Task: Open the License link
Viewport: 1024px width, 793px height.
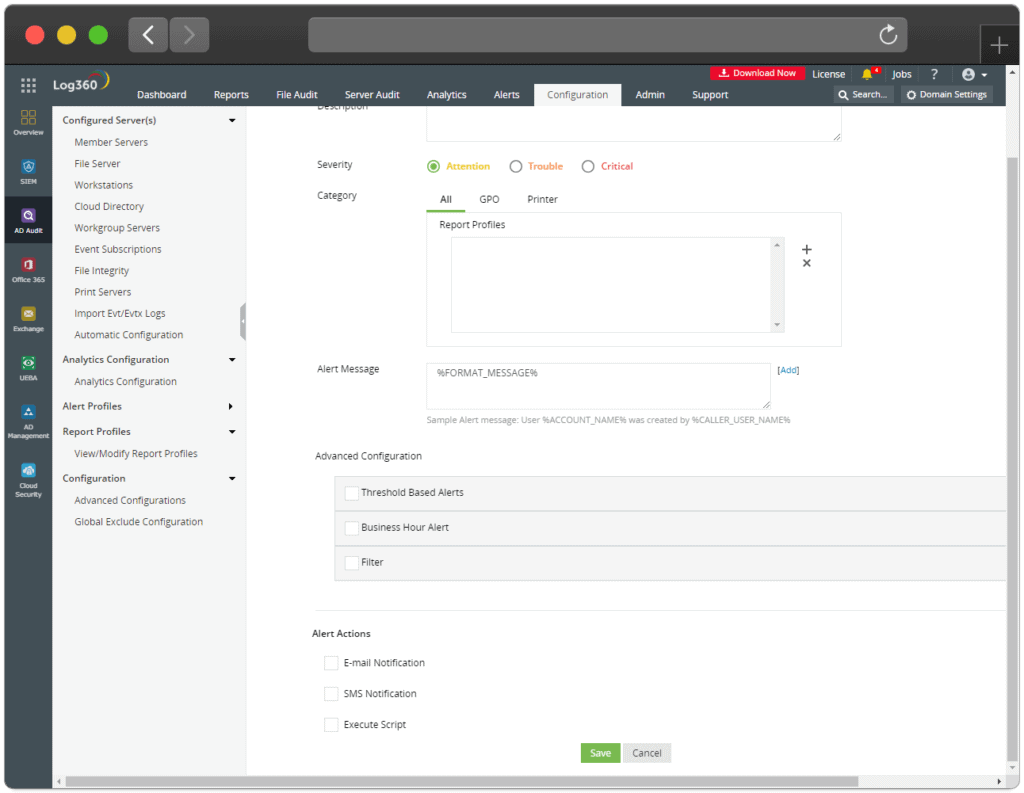Action: 828,74
